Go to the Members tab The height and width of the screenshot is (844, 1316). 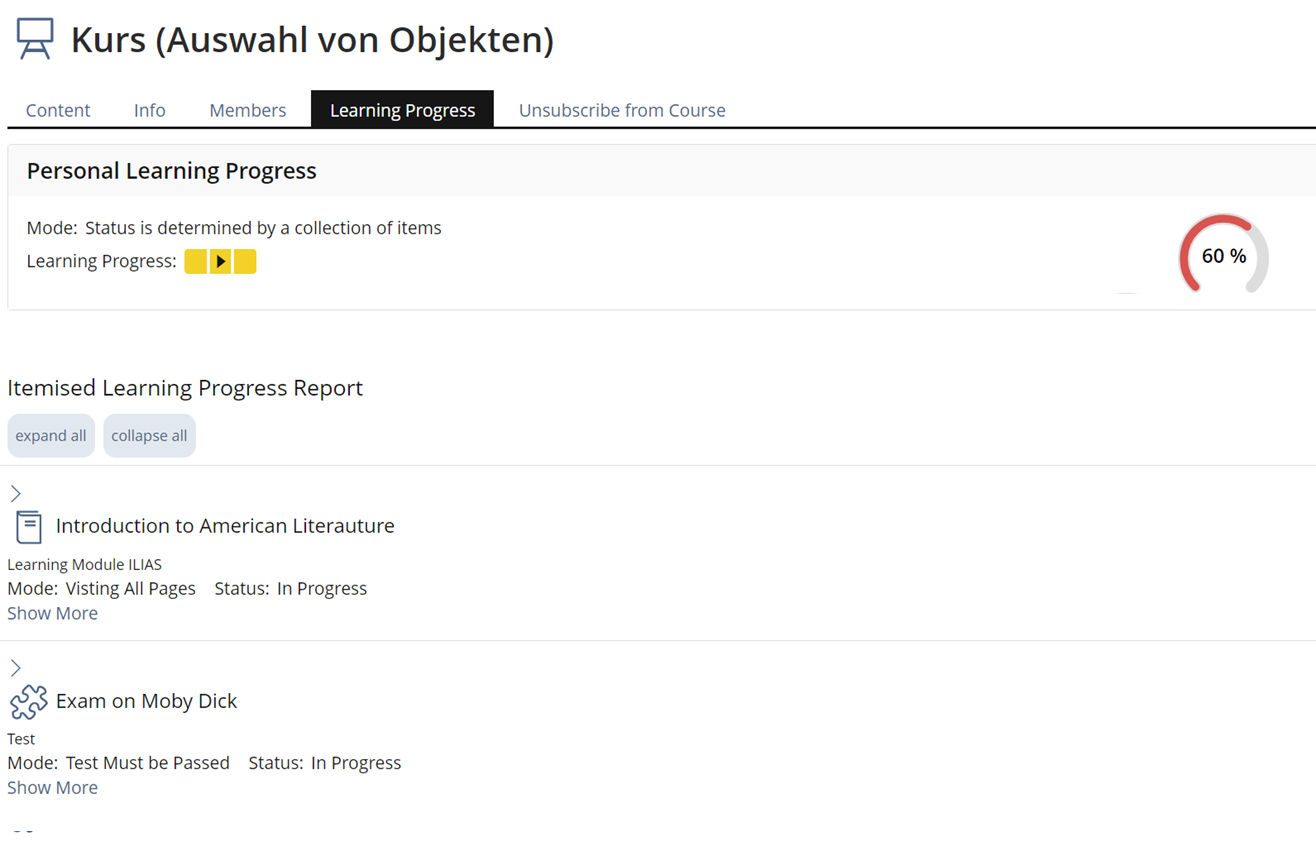click(247, 110)
